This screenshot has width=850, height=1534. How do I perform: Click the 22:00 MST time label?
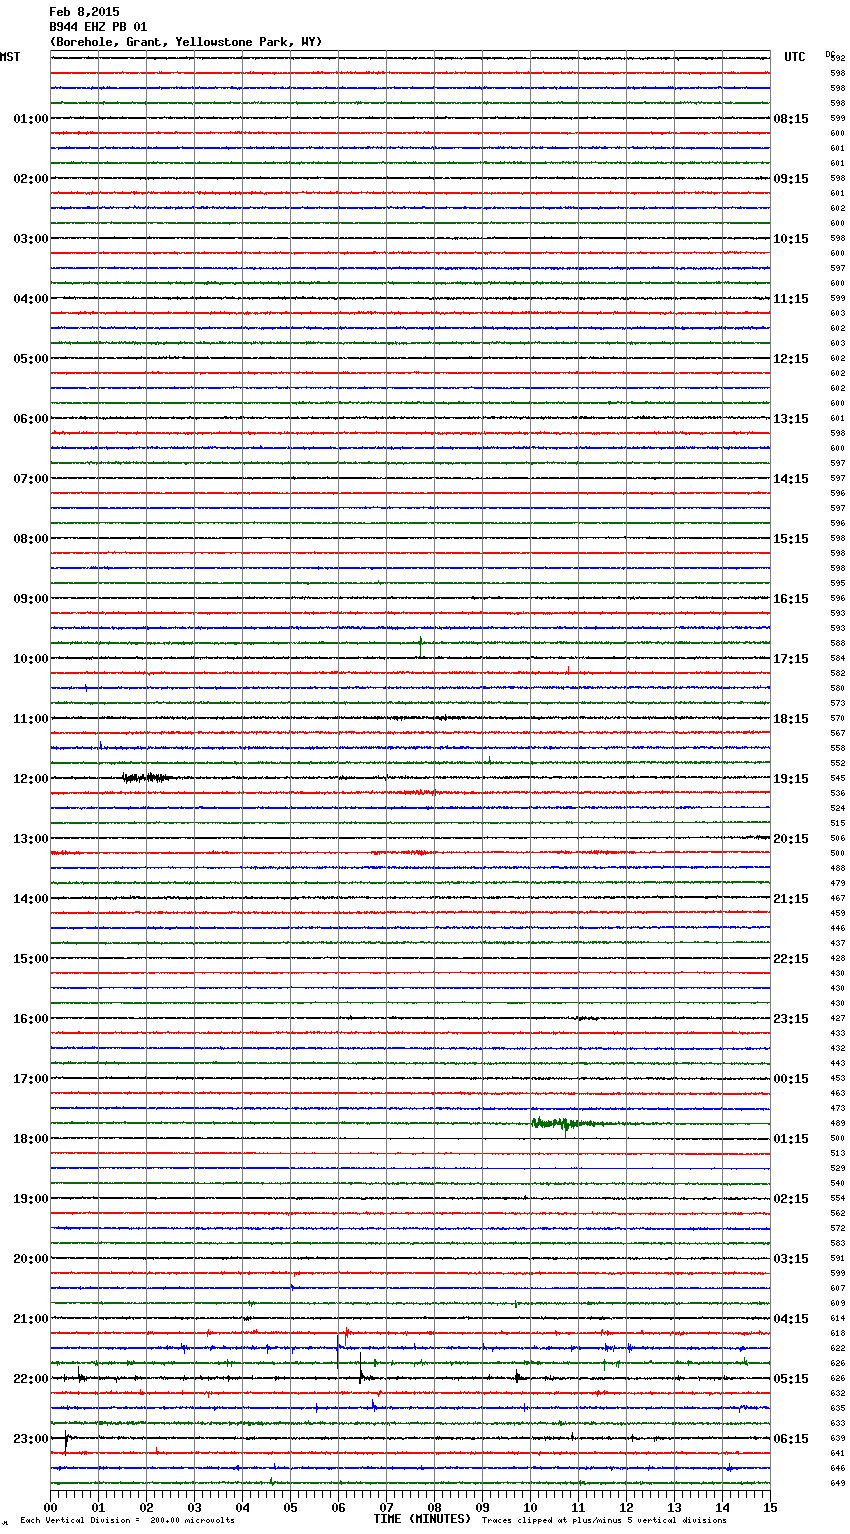coord(31,1379)
